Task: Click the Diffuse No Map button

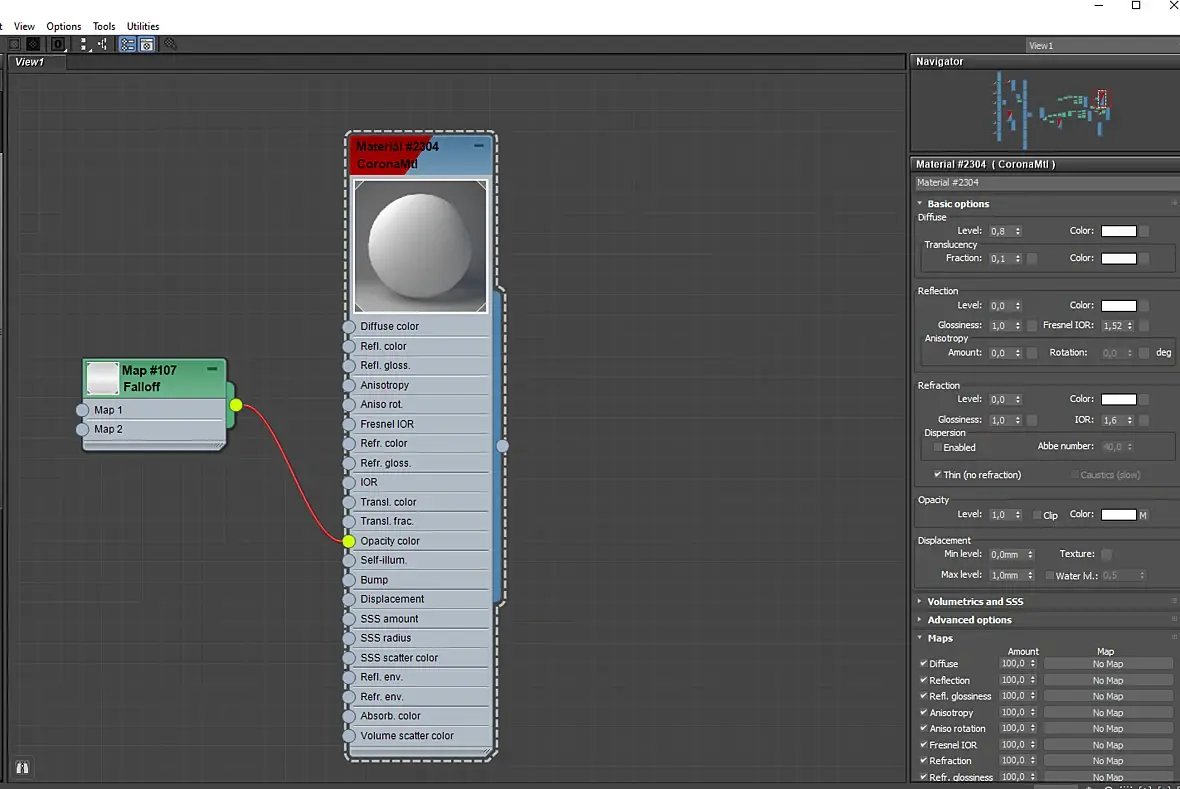Action: point(1107,664)
